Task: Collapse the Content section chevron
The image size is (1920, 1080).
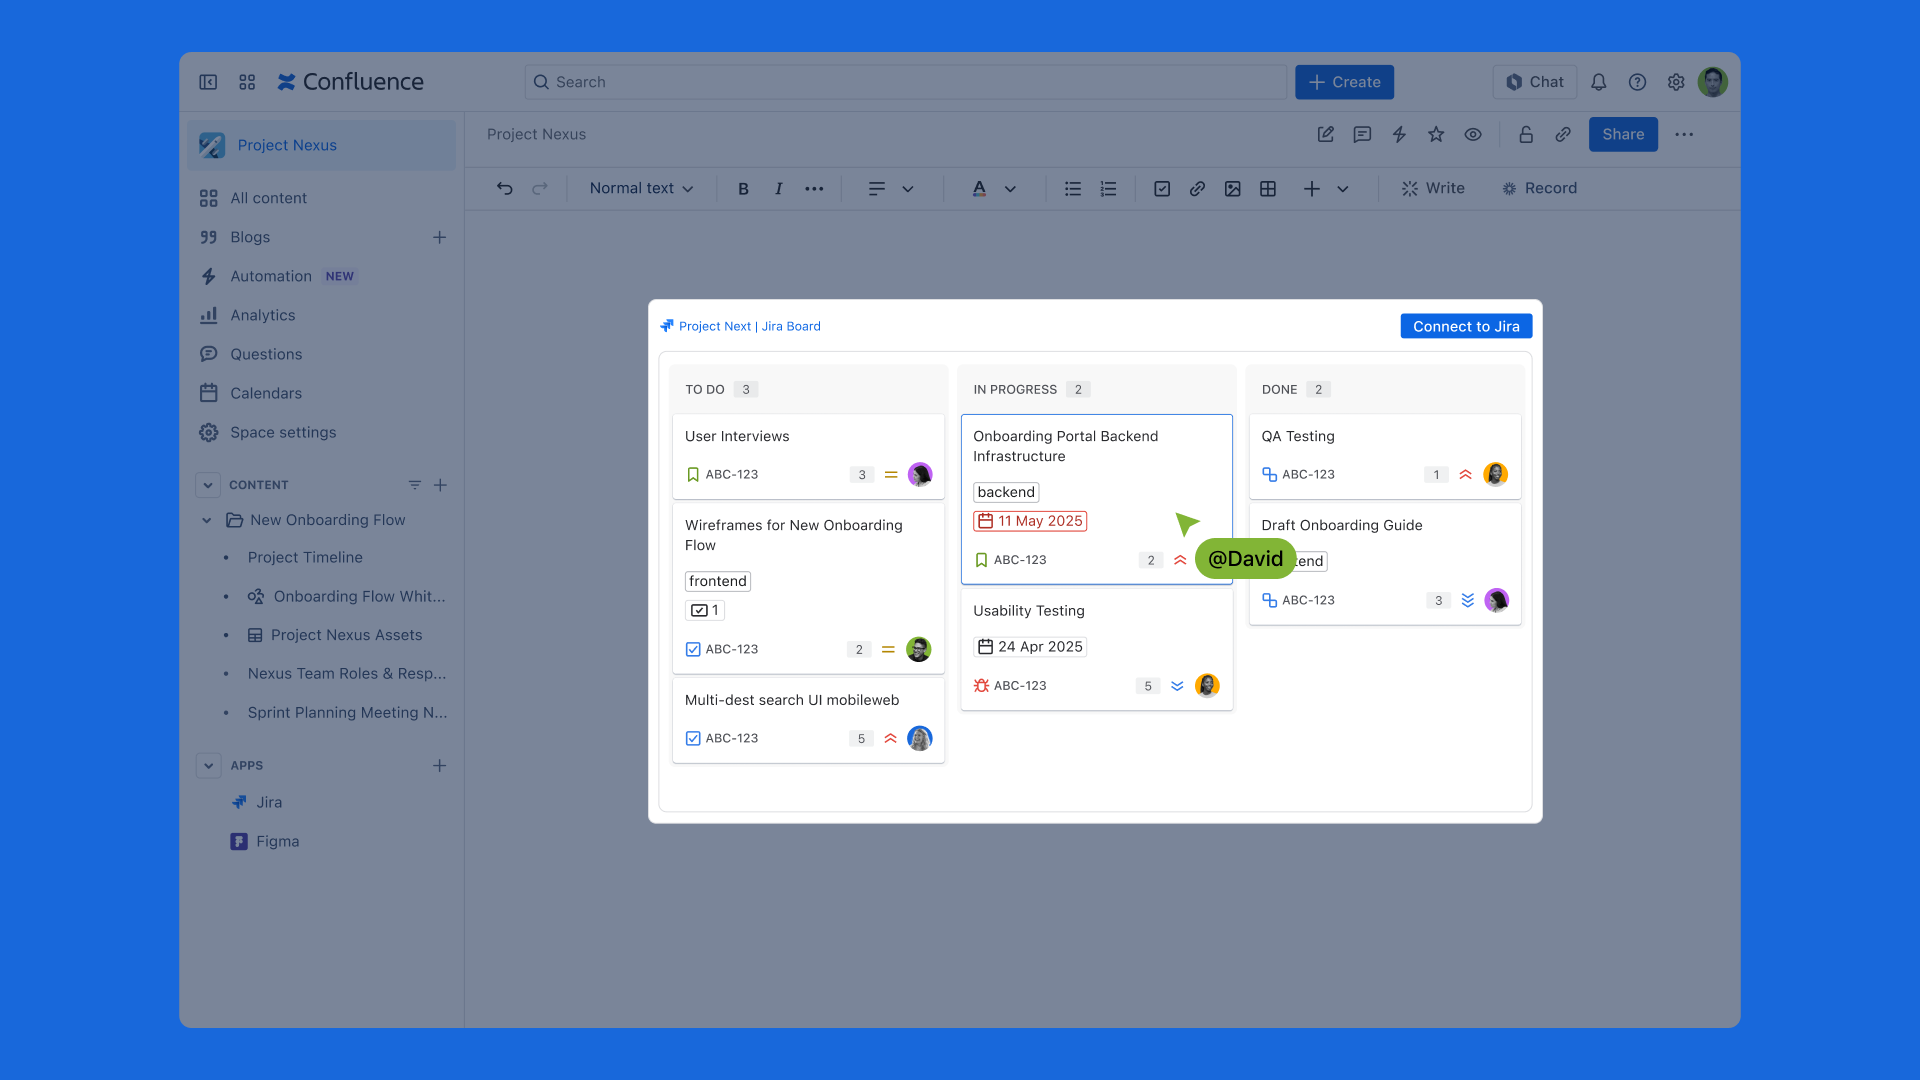Action: [208, 485]
